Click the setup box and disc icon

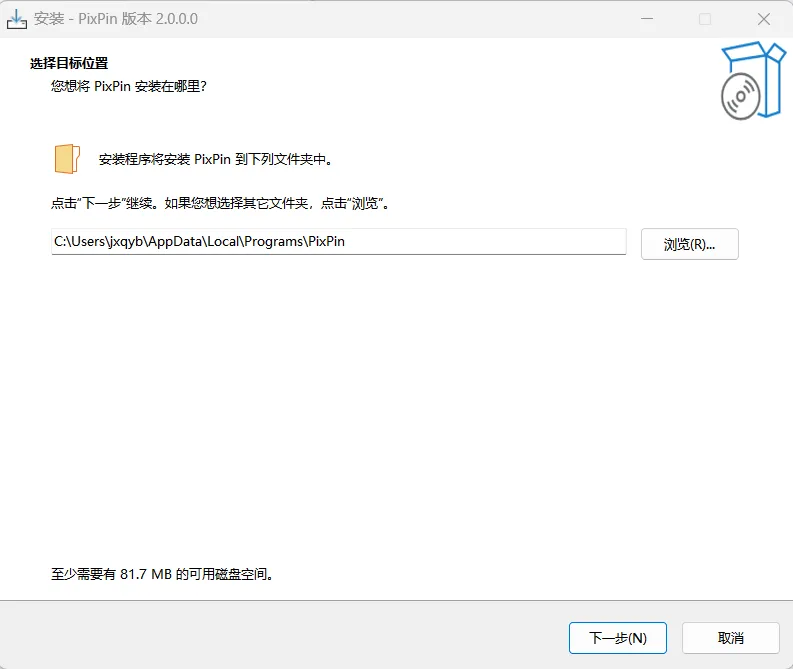tap(753, 81)
